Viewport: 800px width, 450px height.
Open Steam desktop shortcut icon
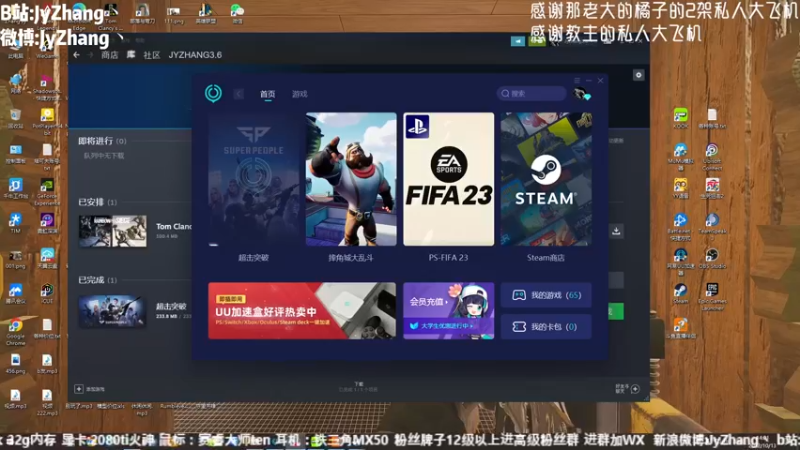click(x=681, y=293)
